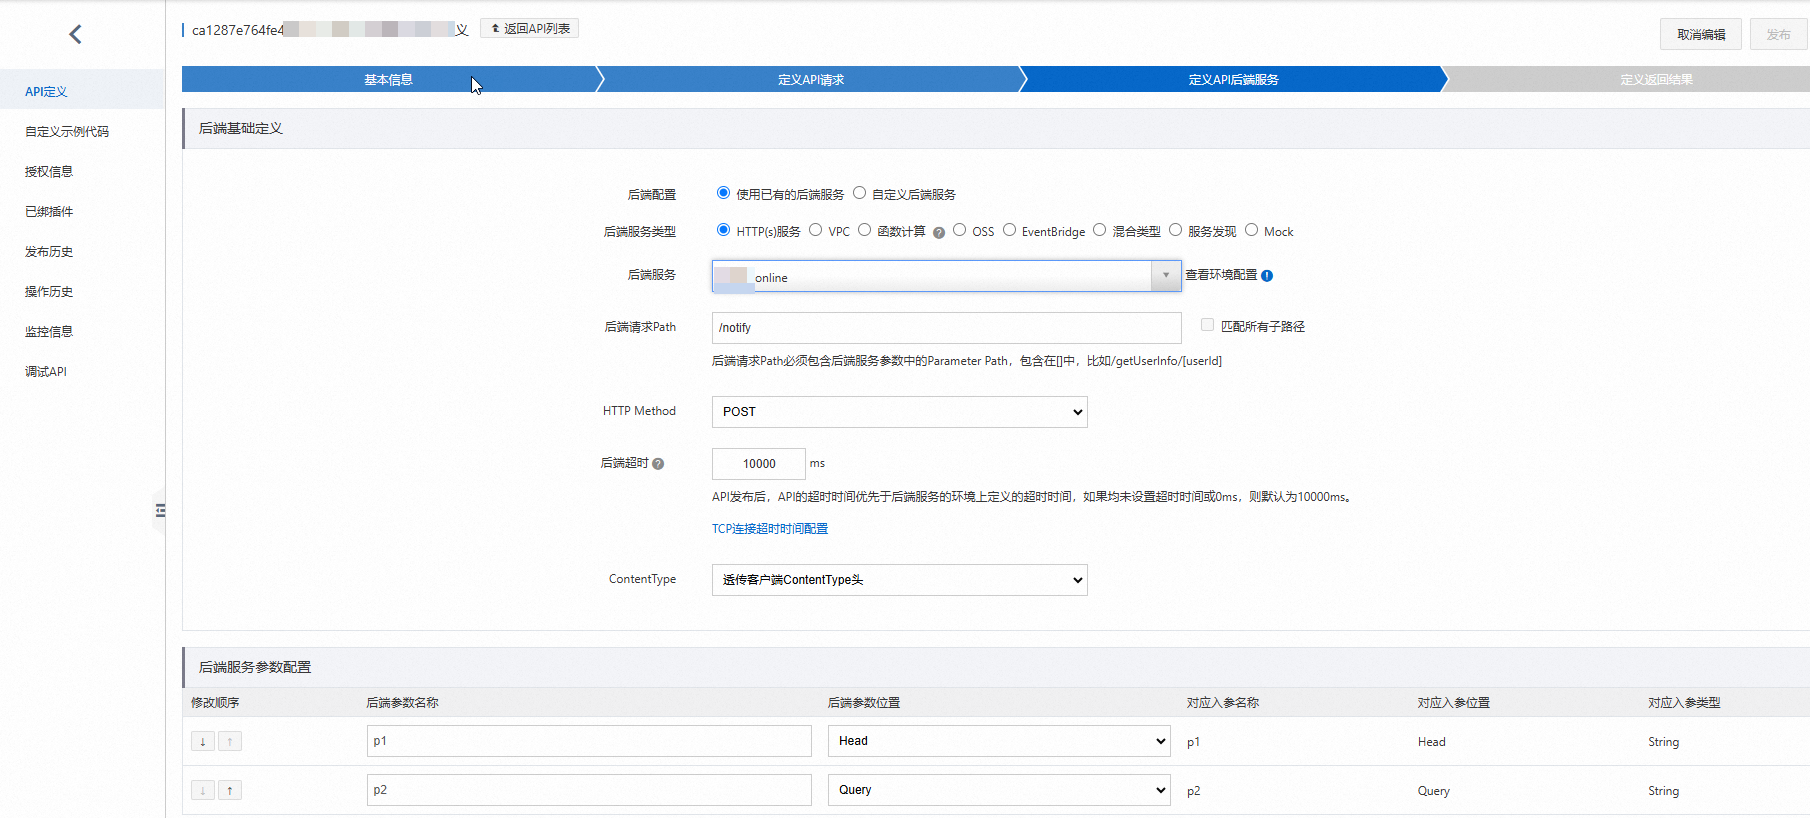Open the ContentType dropdown
1810x818 pixels.
899,580
